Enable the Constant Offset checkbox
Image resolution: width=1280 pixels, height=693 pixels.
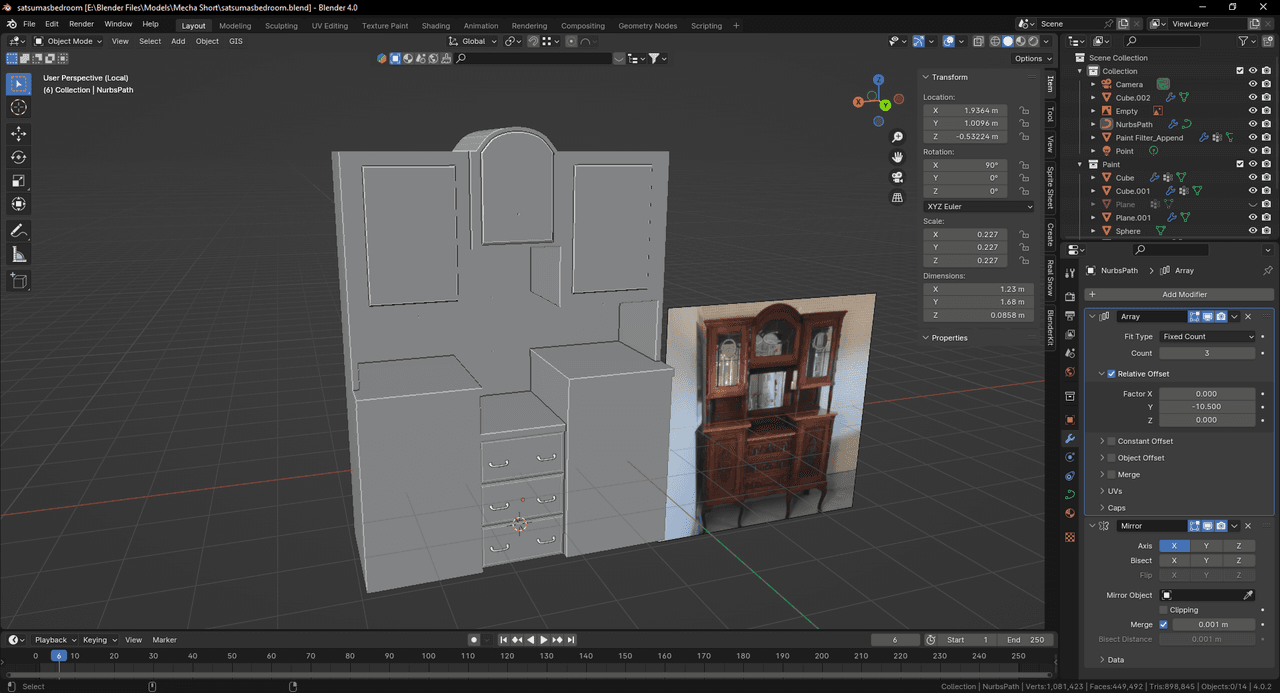[1111, 441]
